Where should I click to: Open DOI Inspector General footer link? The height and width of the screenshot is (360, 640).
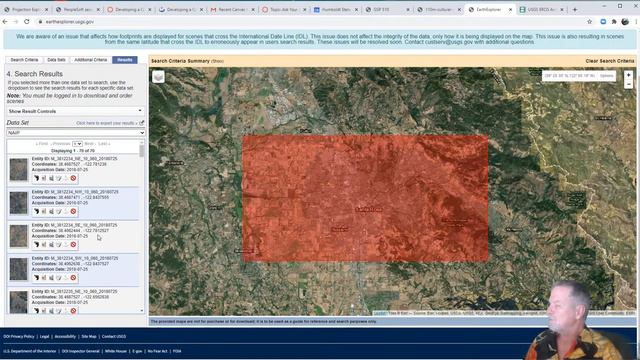[x=80, y=351]
